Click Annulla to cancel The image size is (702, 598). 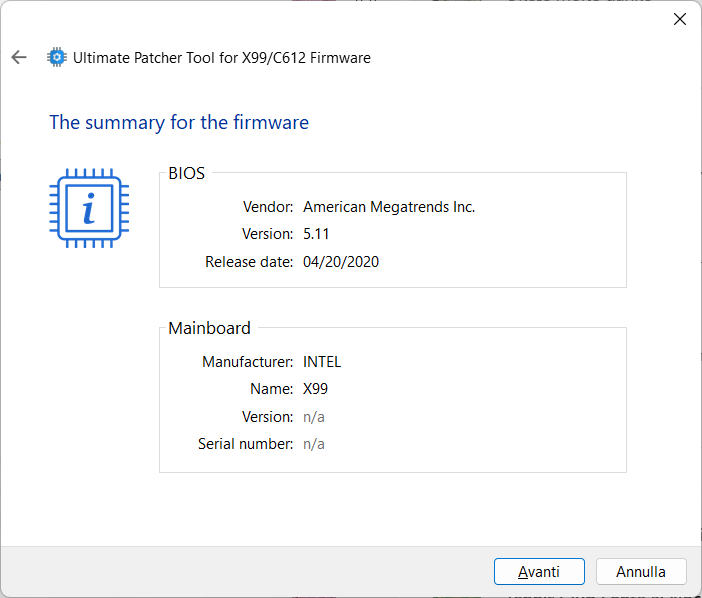[x=641, y=571]
